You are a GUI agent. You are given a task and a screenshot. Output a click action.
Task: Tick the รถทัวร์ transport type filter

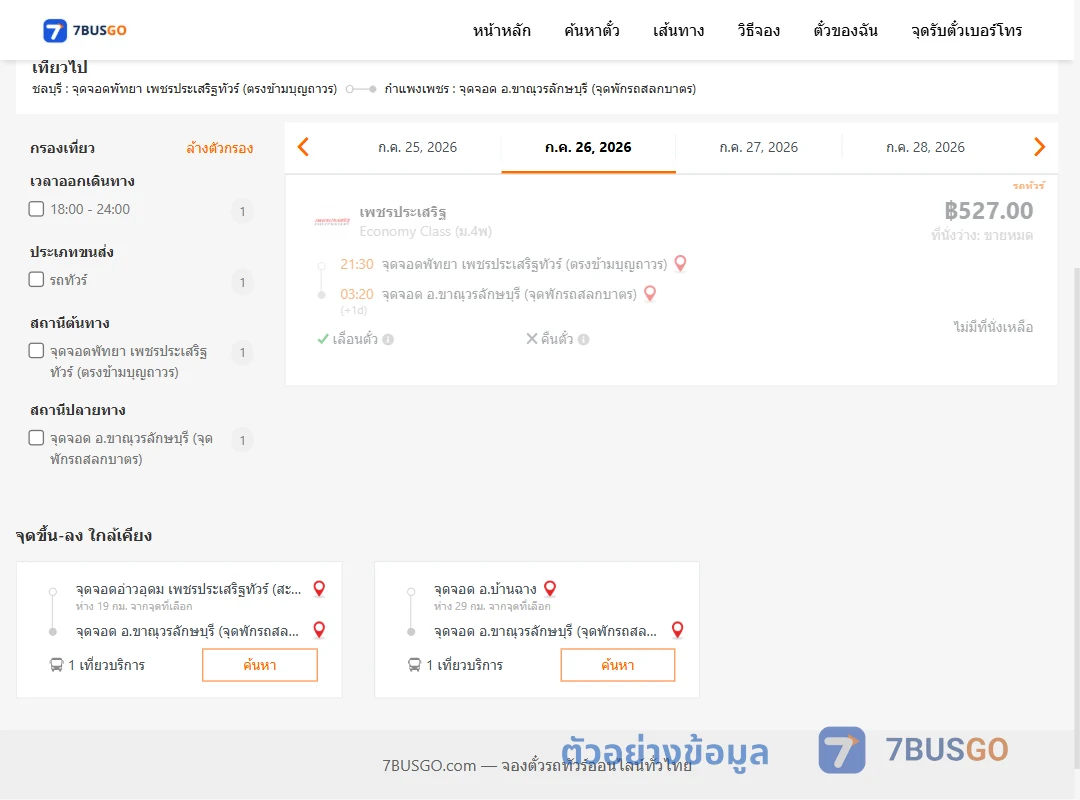point(37,279)
